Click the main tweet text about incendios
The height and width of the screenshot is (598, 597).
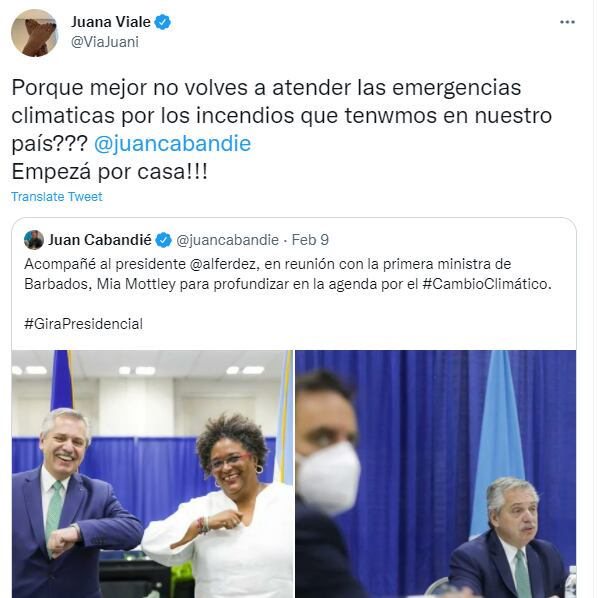point(282,116)
